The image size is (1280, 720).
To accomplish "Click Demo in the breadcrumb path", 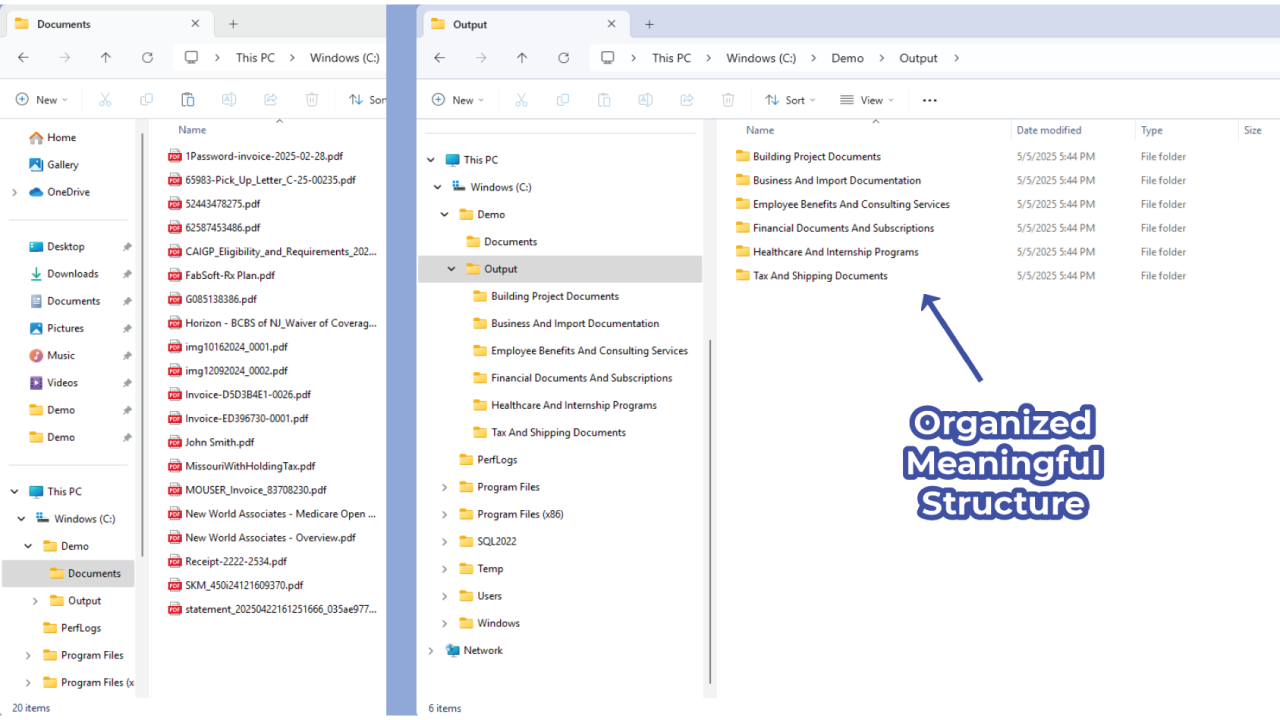I will coord(847,58).
